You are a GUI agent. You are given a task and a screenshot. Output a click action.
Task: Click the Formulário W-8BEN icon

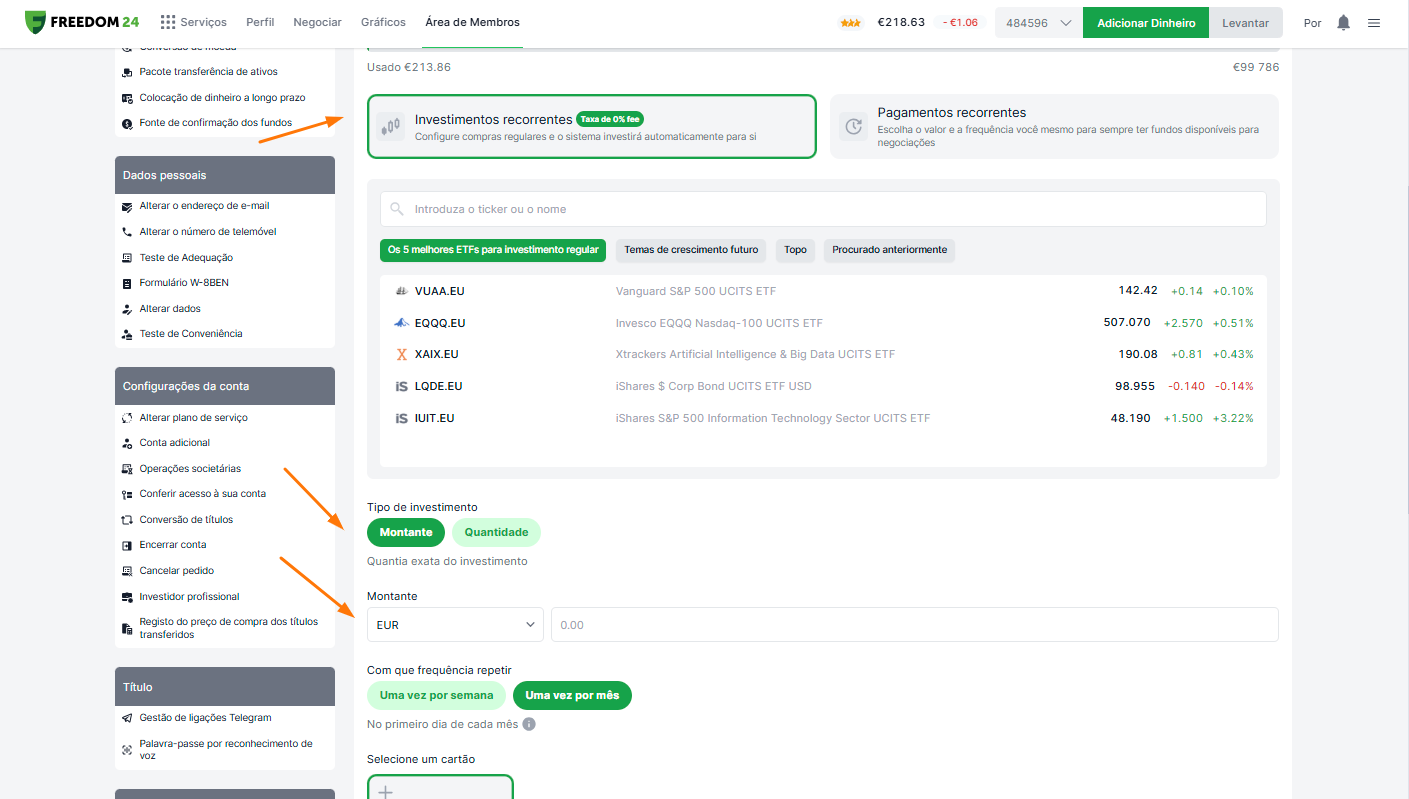click(127, 283)
